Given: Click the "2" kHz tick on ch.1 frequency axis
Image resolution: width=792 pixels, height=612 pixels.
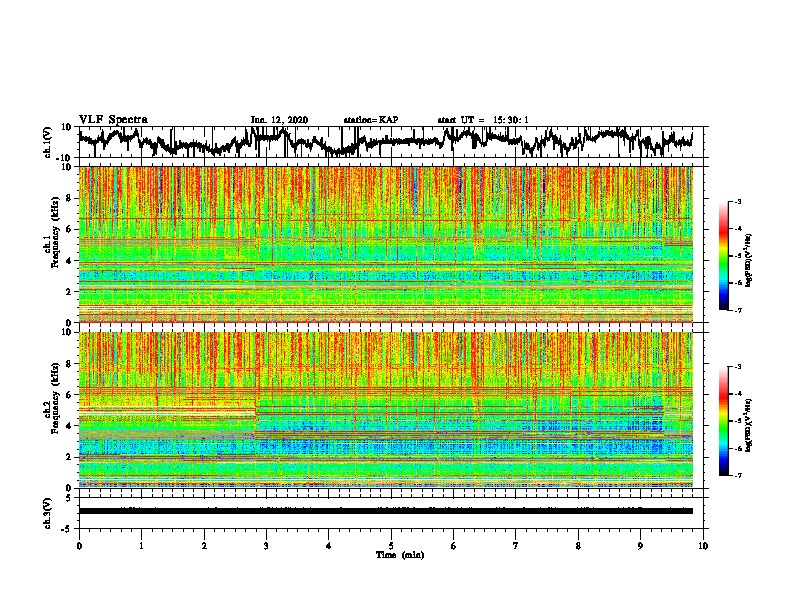Looking at the screenshot, I should (69, 292).
